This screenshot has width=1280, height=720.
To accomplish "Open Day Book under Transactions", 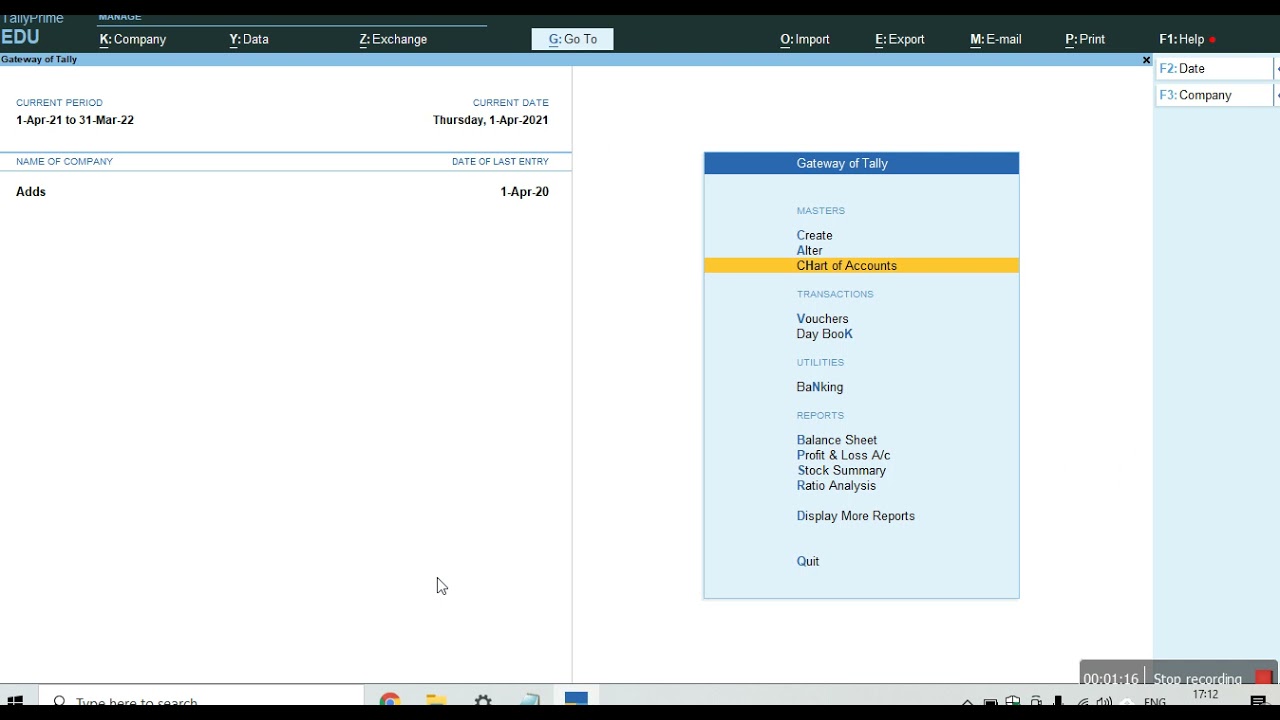I will coord(825,334).
